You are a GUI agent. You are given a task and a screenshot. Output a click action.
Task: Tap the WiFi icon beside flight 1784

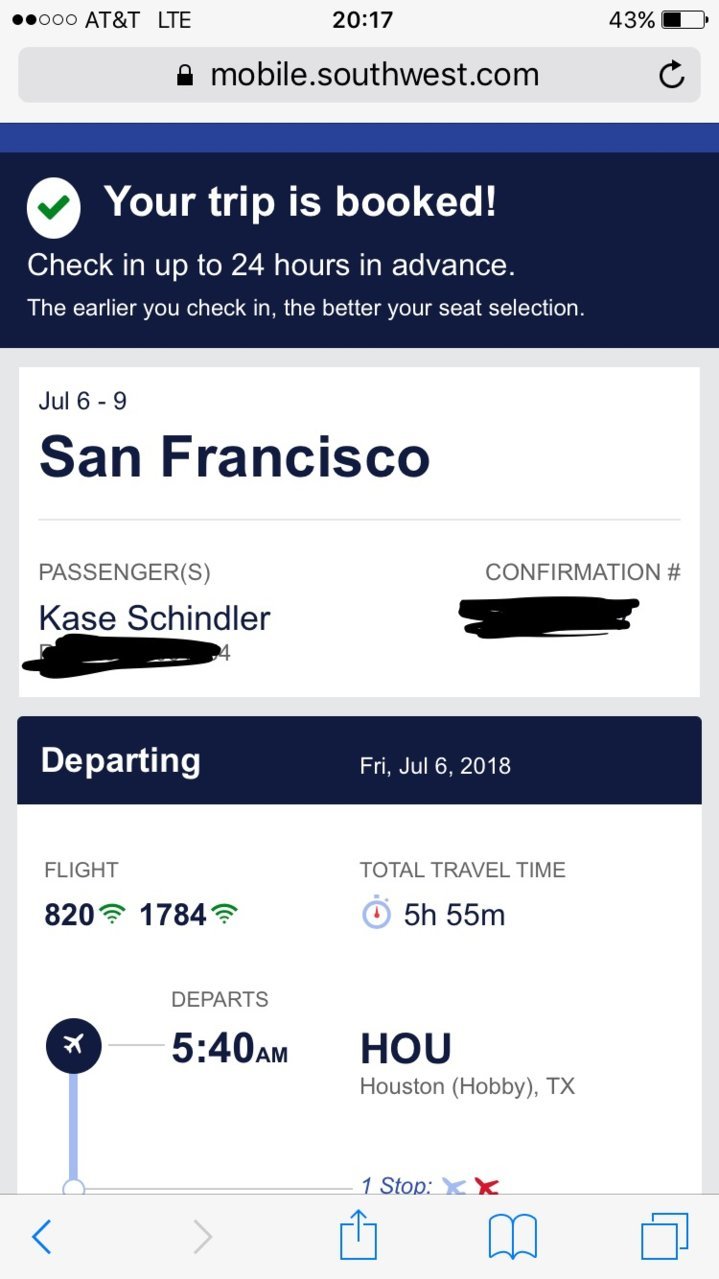point(224,914)
